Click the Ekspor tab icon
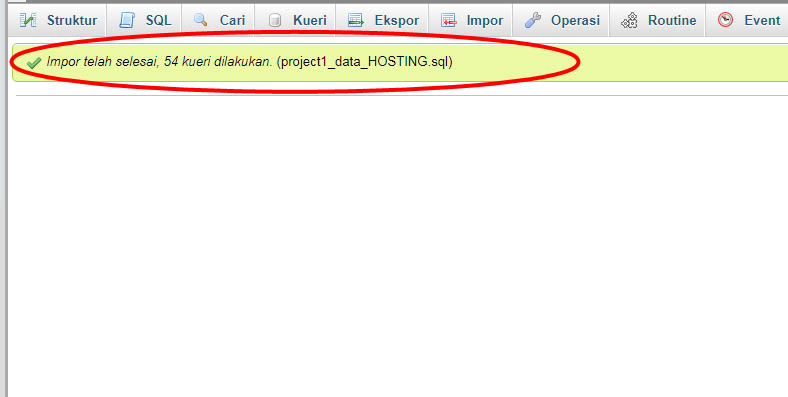This screenshot has height=397, width=788. (x=356, y=20)
